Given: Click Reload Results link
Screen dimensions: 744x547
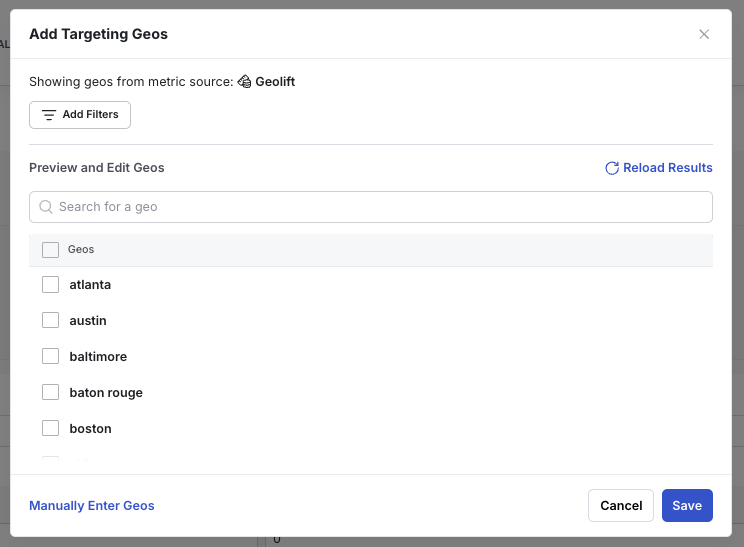Looking at the screenshot, I should pos(667,168).
